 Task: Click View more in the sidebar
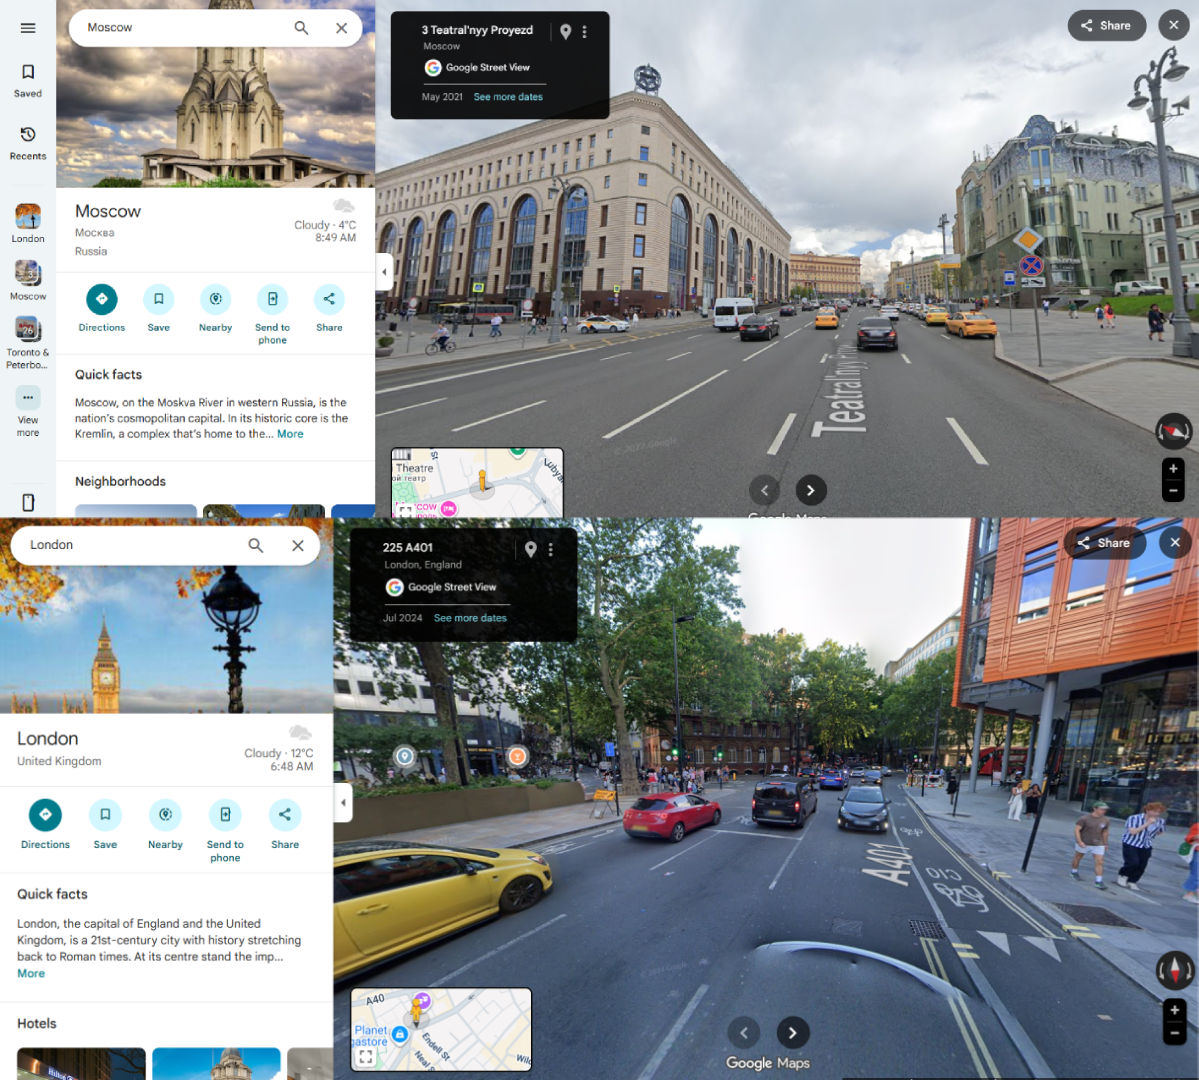28,412
